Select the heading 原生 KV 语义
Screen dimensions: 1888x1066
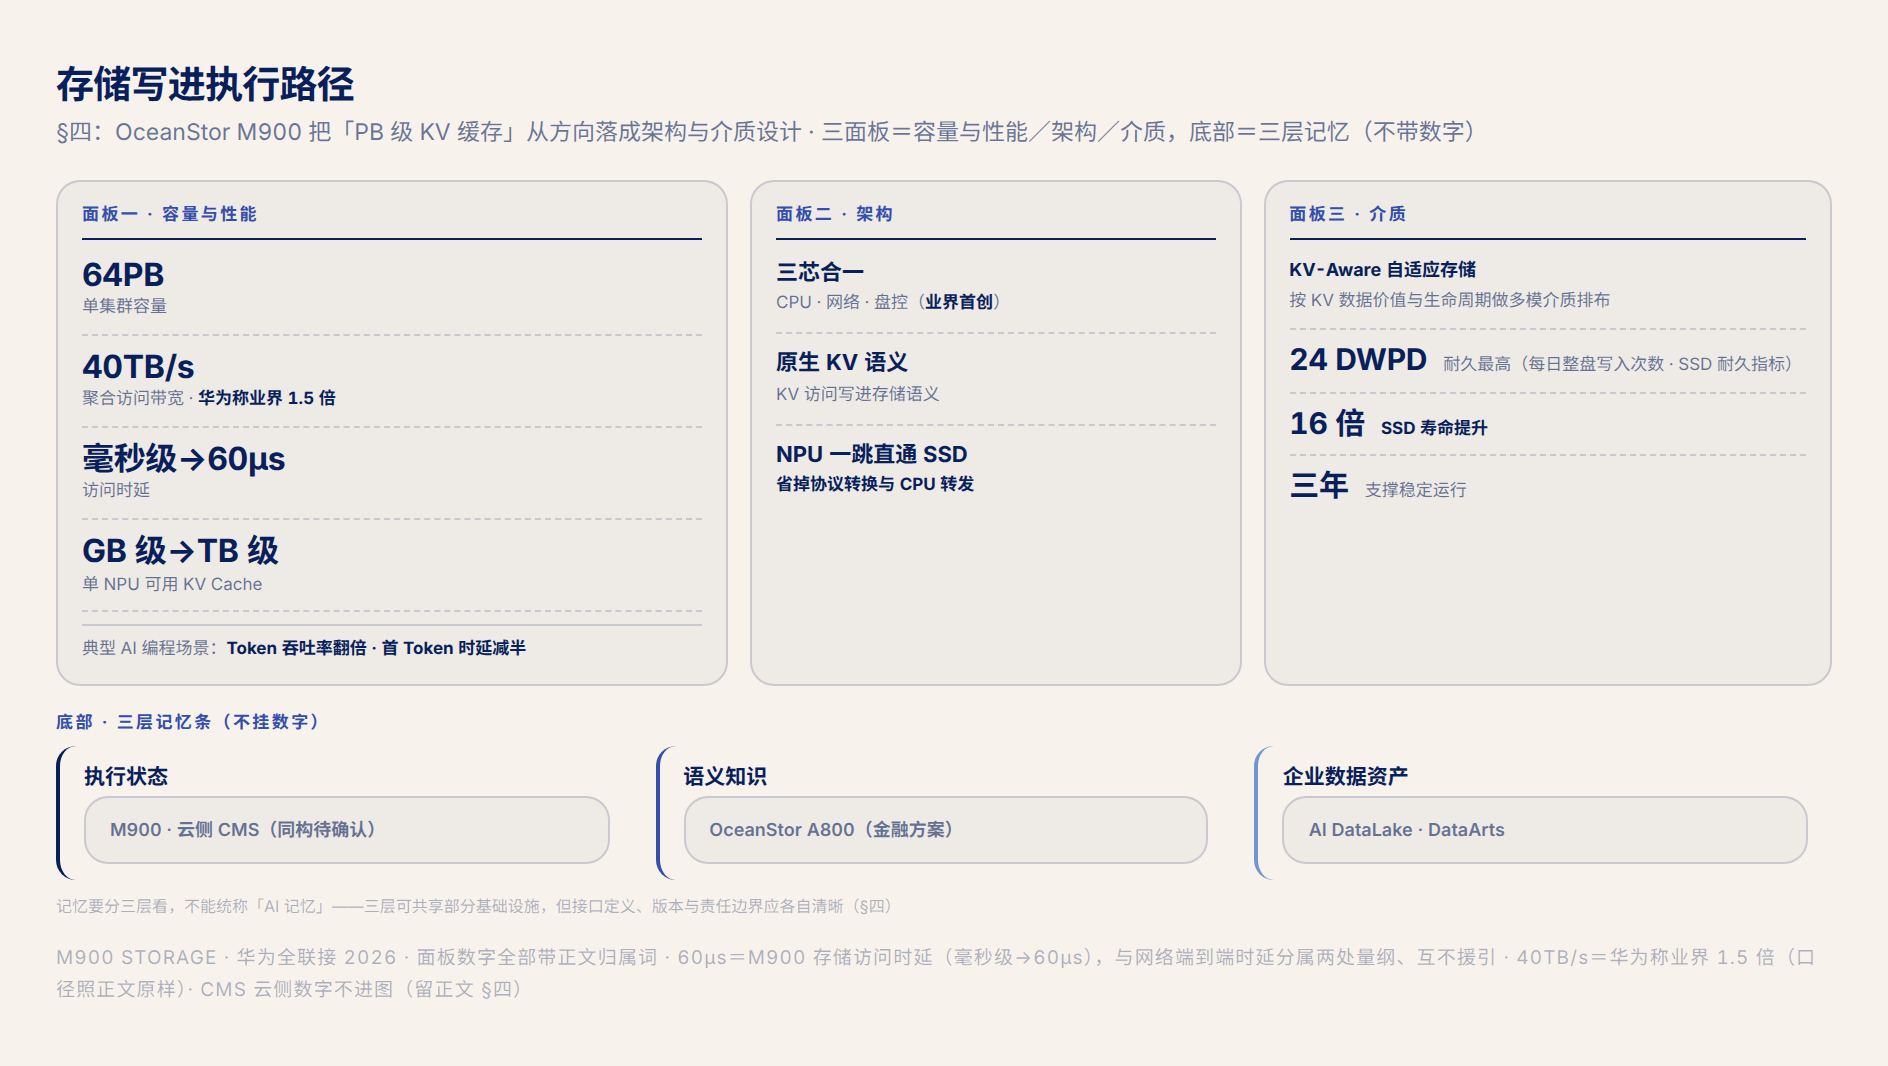[x=842, y=362]
